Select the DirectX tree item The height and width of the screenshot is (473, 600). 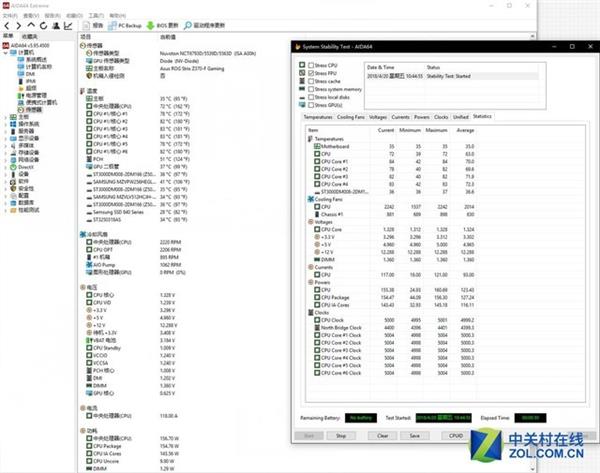(22, 167)
